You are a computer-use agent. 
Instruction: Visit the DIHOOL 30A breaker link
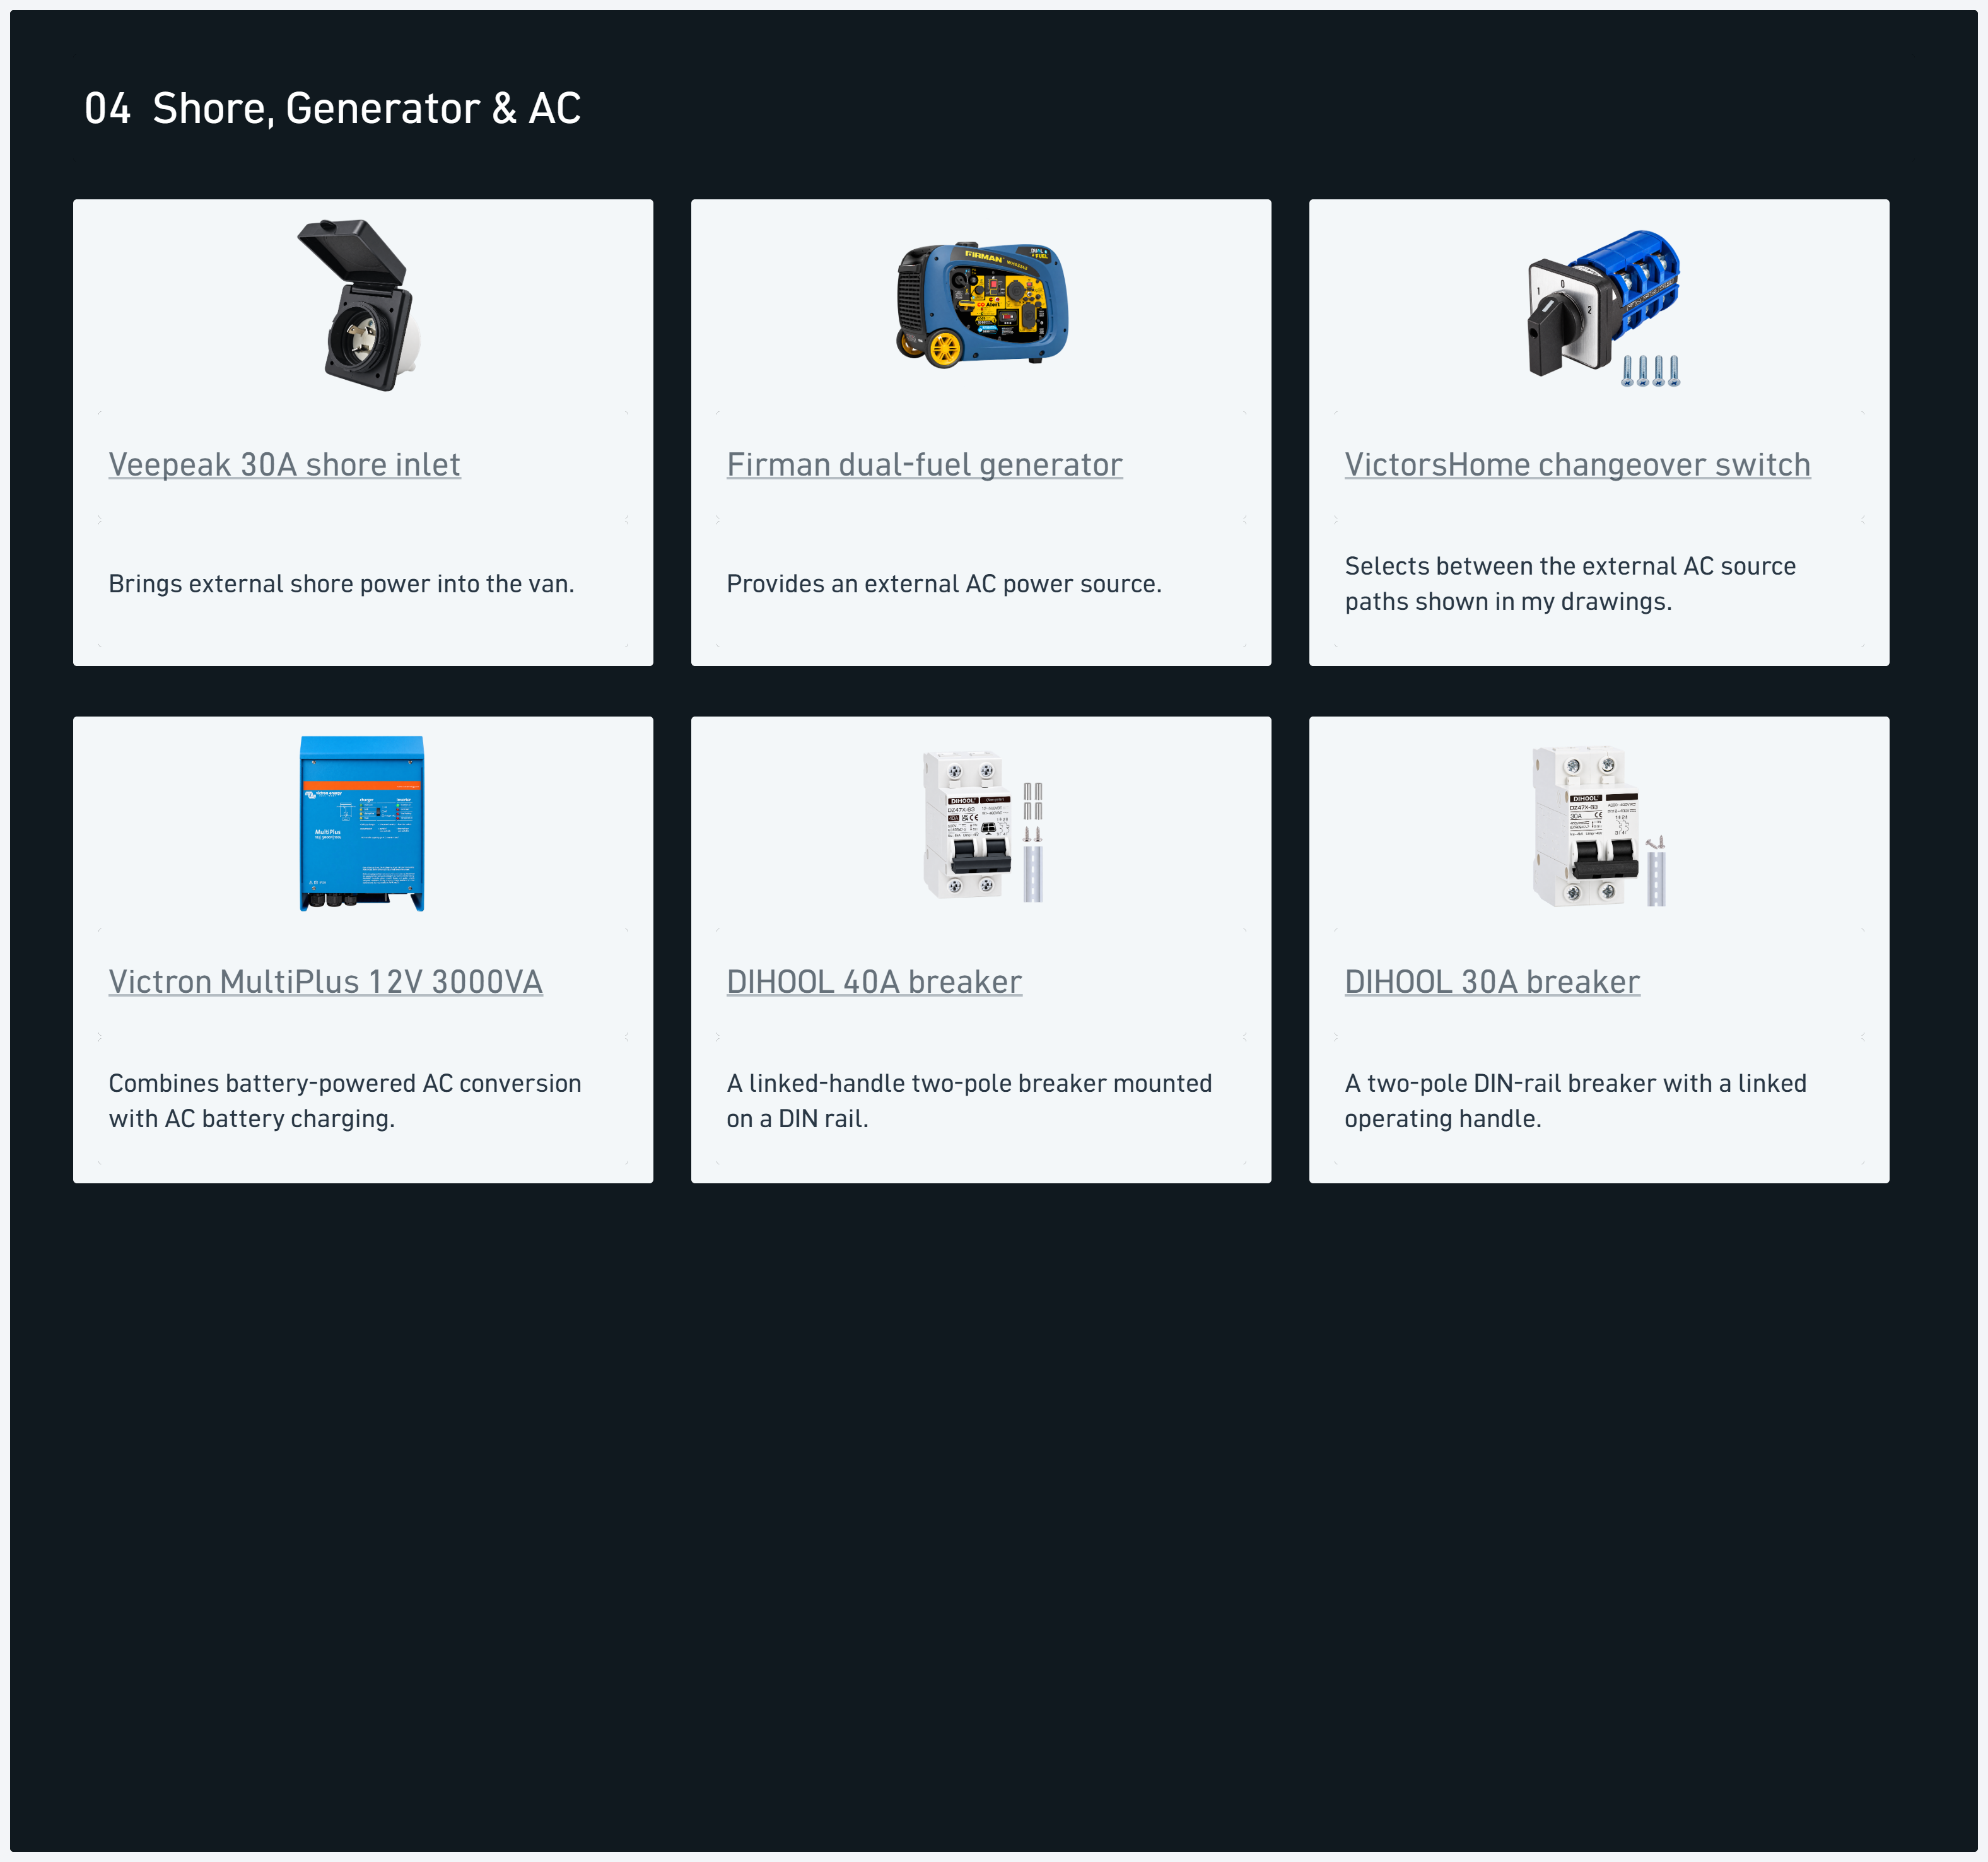tap(1492, 982)
